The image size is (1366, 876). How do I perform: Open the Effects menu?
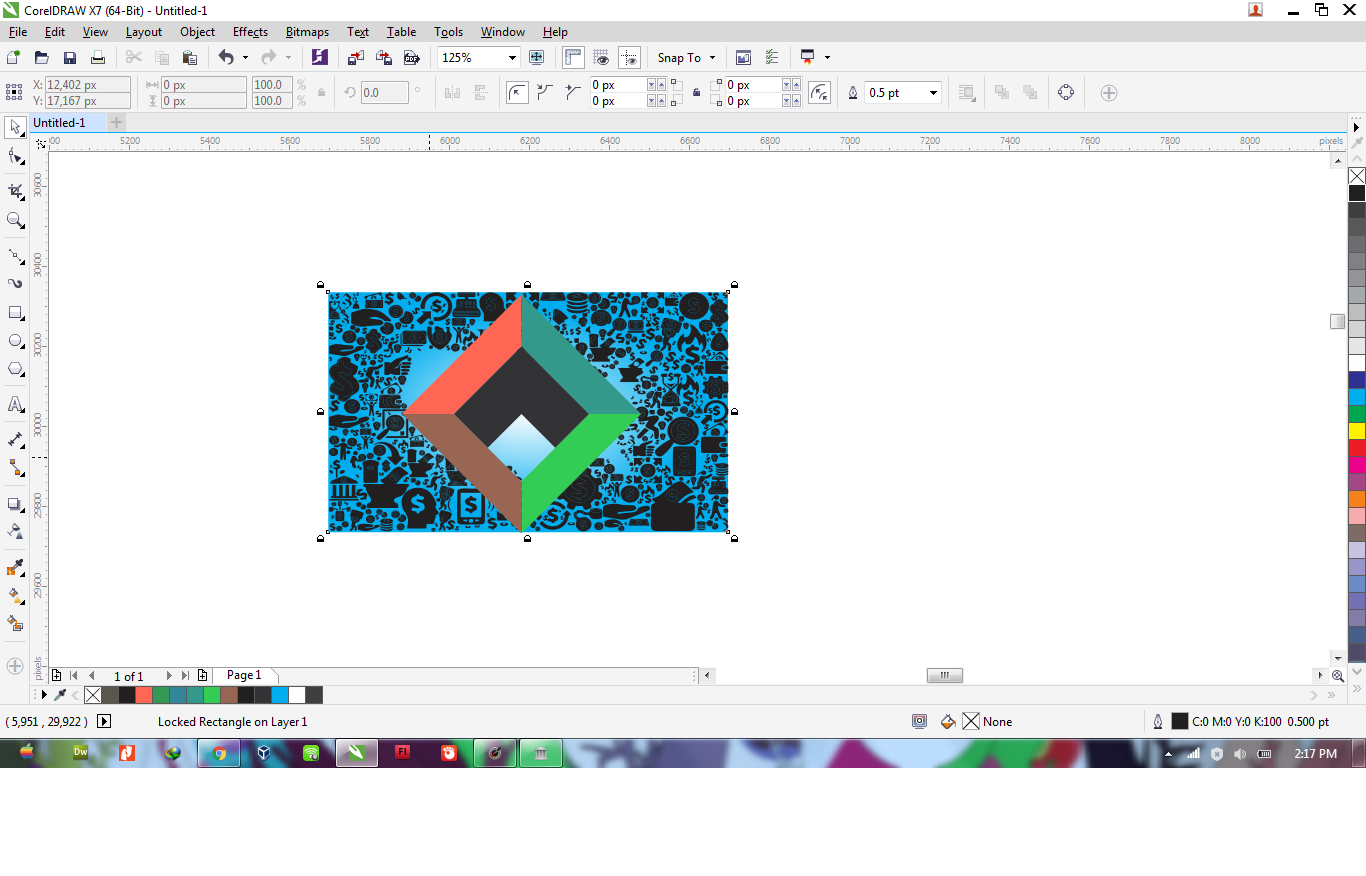pos(250,32)
